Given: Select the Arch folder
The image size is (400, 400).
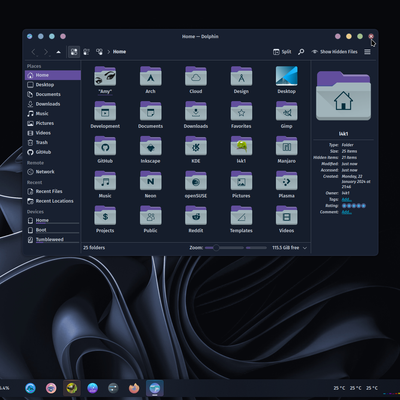Looking at the screenshot, I should [x=150, y=80].
